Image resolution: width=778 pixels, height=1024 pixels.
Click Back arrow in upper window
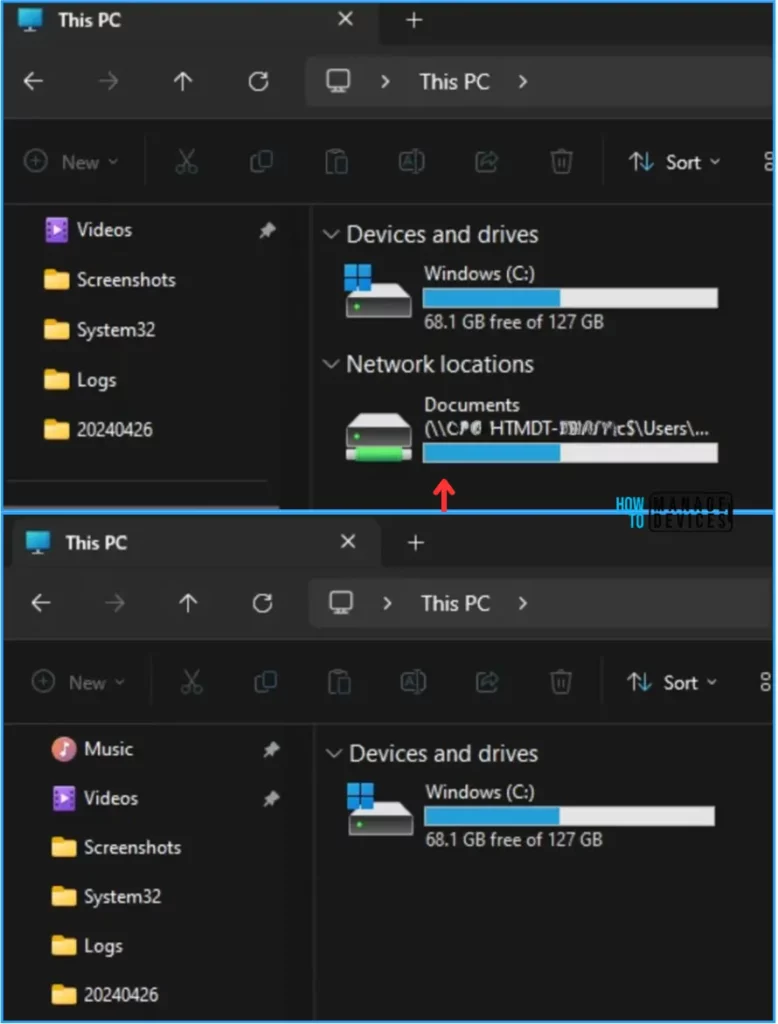[x=33, y=82]
